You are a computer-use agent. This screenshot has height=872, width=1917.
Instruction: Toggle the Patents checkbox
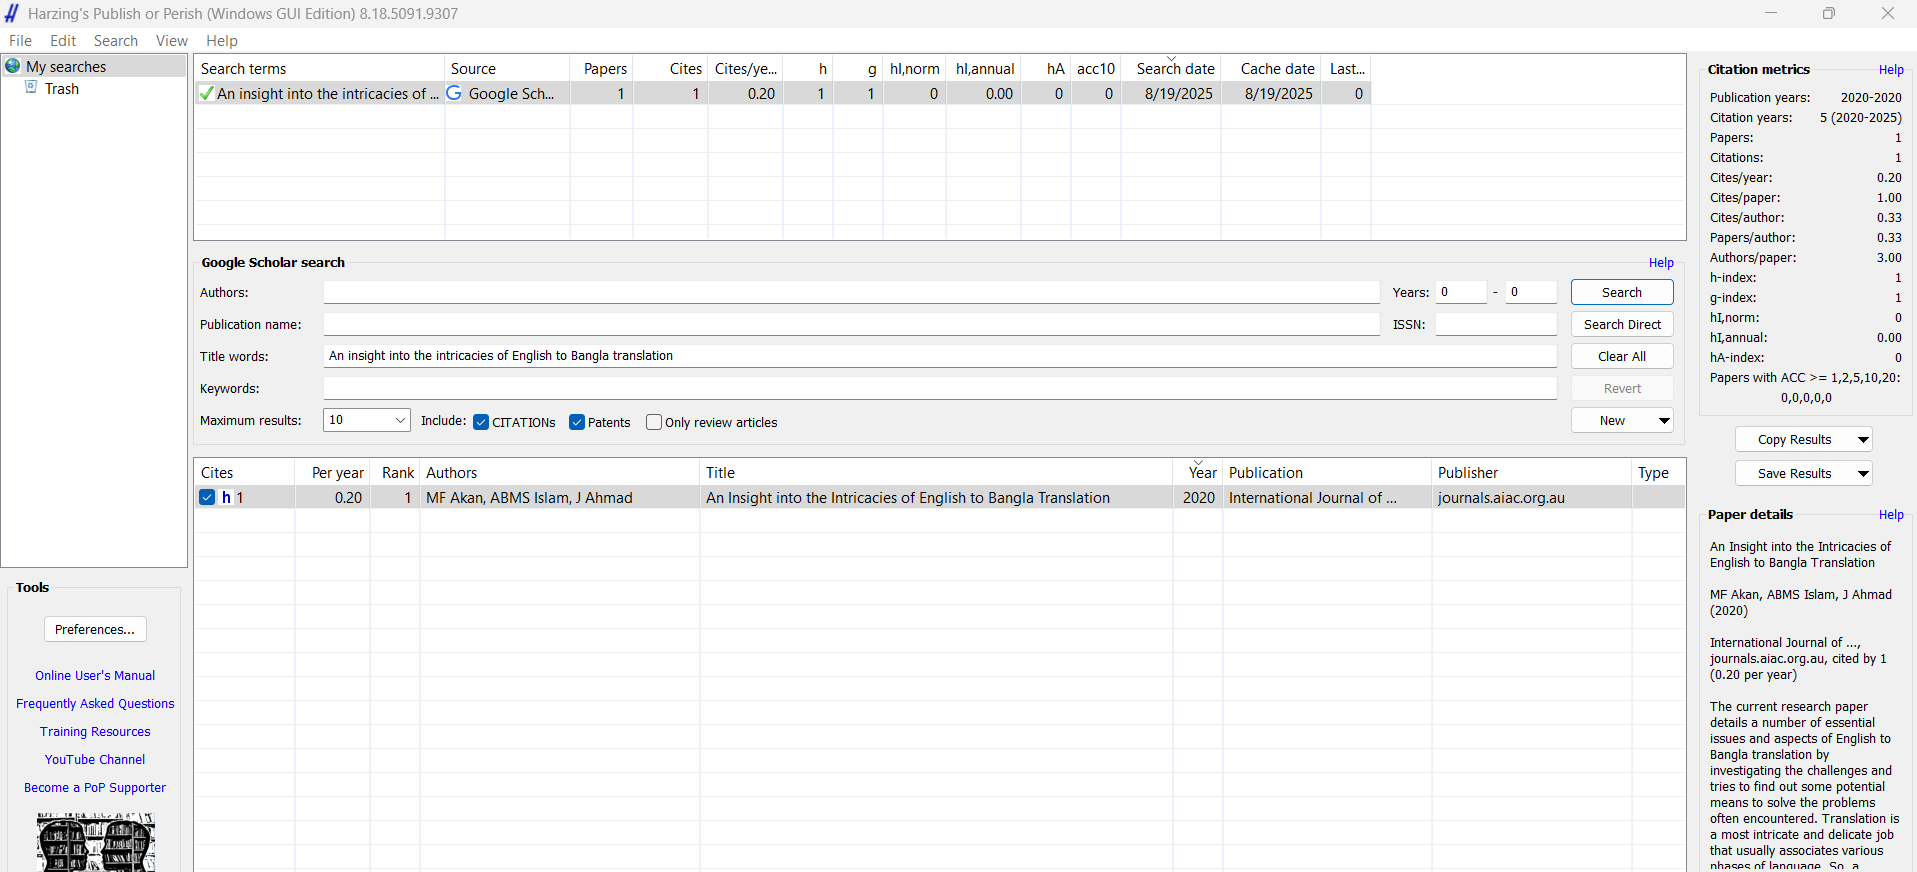[x=577, y=422]
